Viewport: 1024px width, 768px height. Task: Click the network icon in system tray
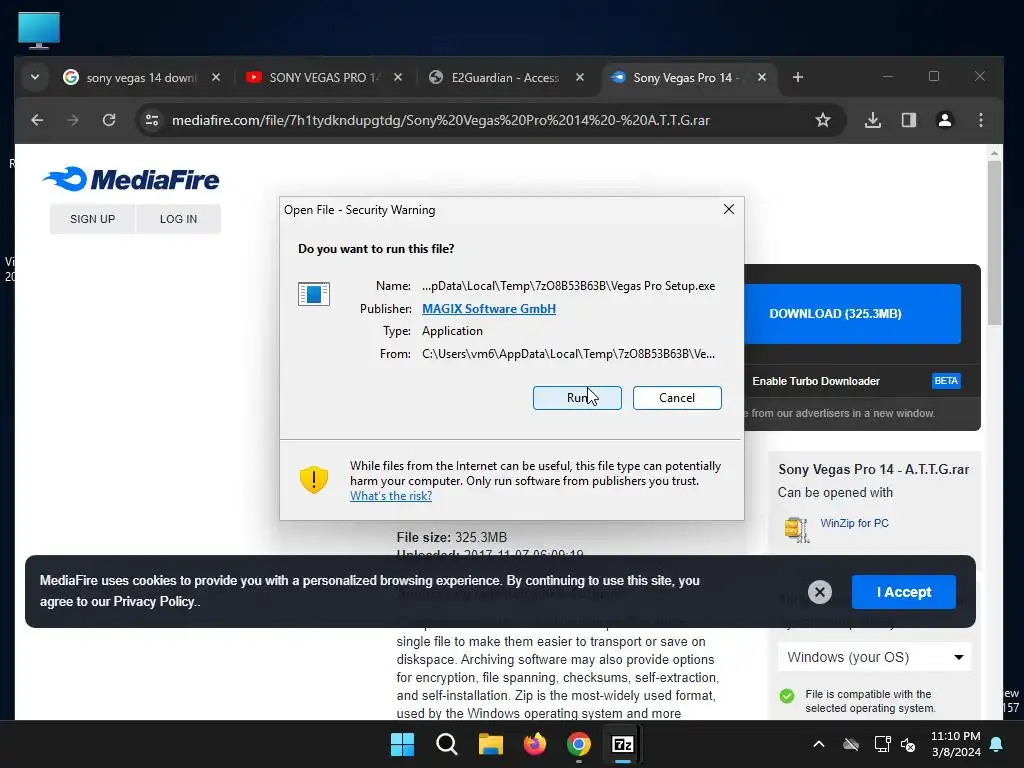tap(882, 744)
